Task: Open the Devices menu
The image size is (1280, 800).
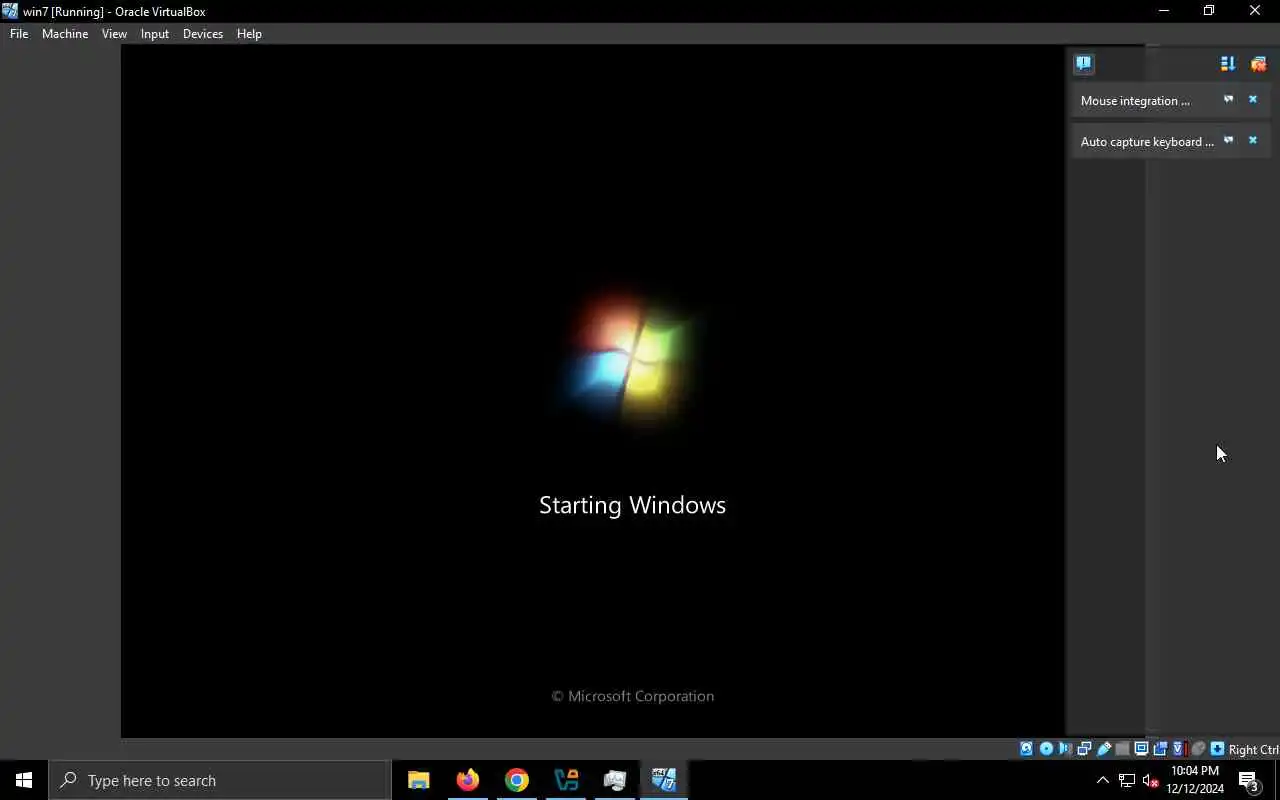Action: point(203,33)
